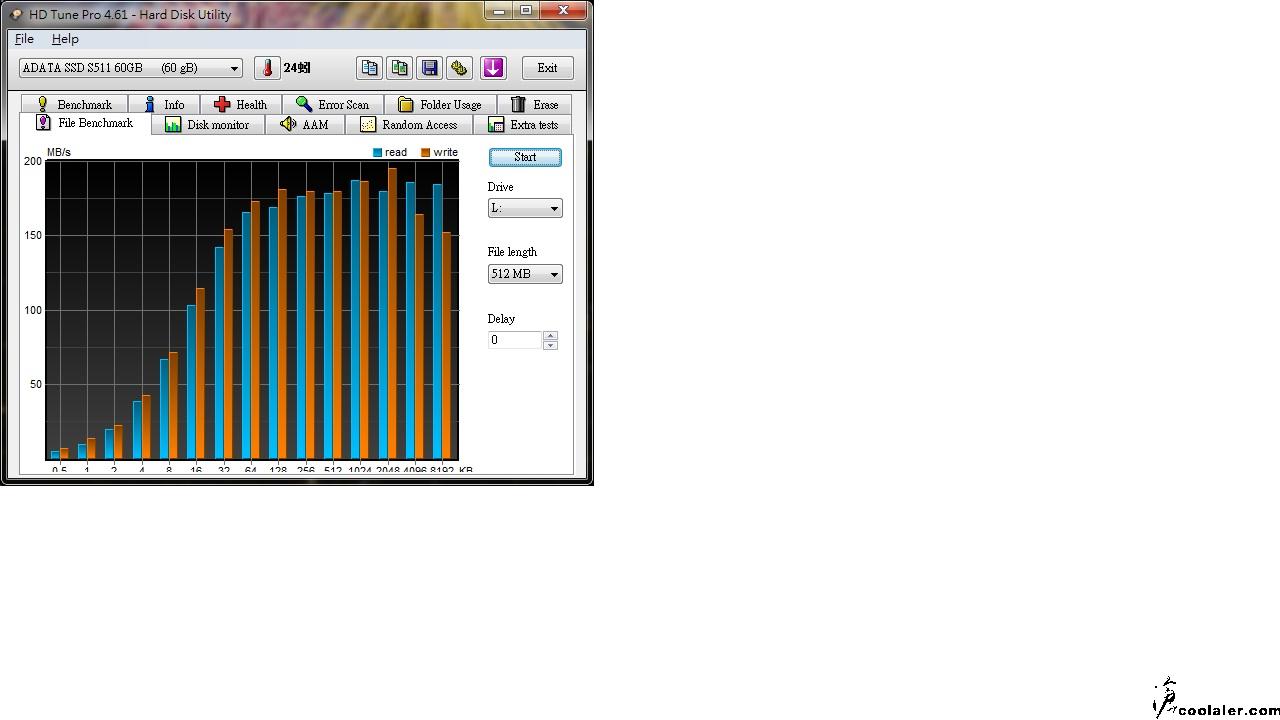This screenshot has width=1280, height=720.
Task: Open the Erase tab
Action: pyautogui.click(x=534, y=104)
